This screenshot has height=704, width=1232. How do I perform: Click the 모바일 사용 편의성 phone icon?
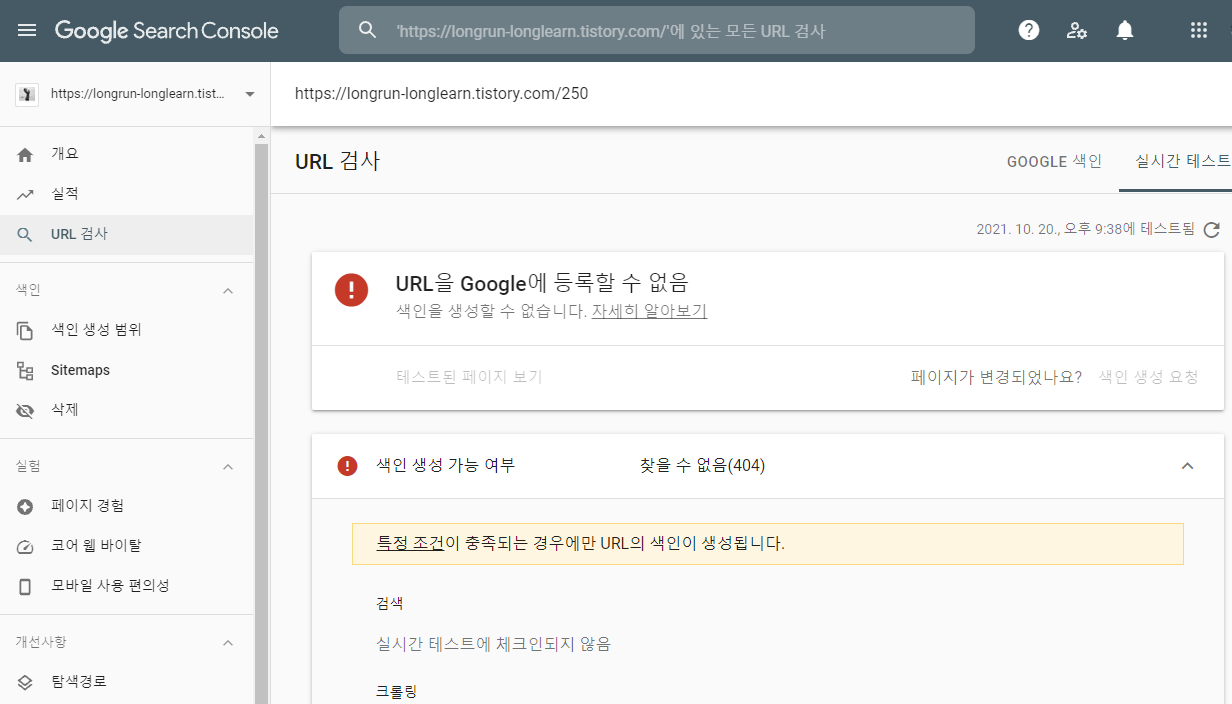[26, 586]
